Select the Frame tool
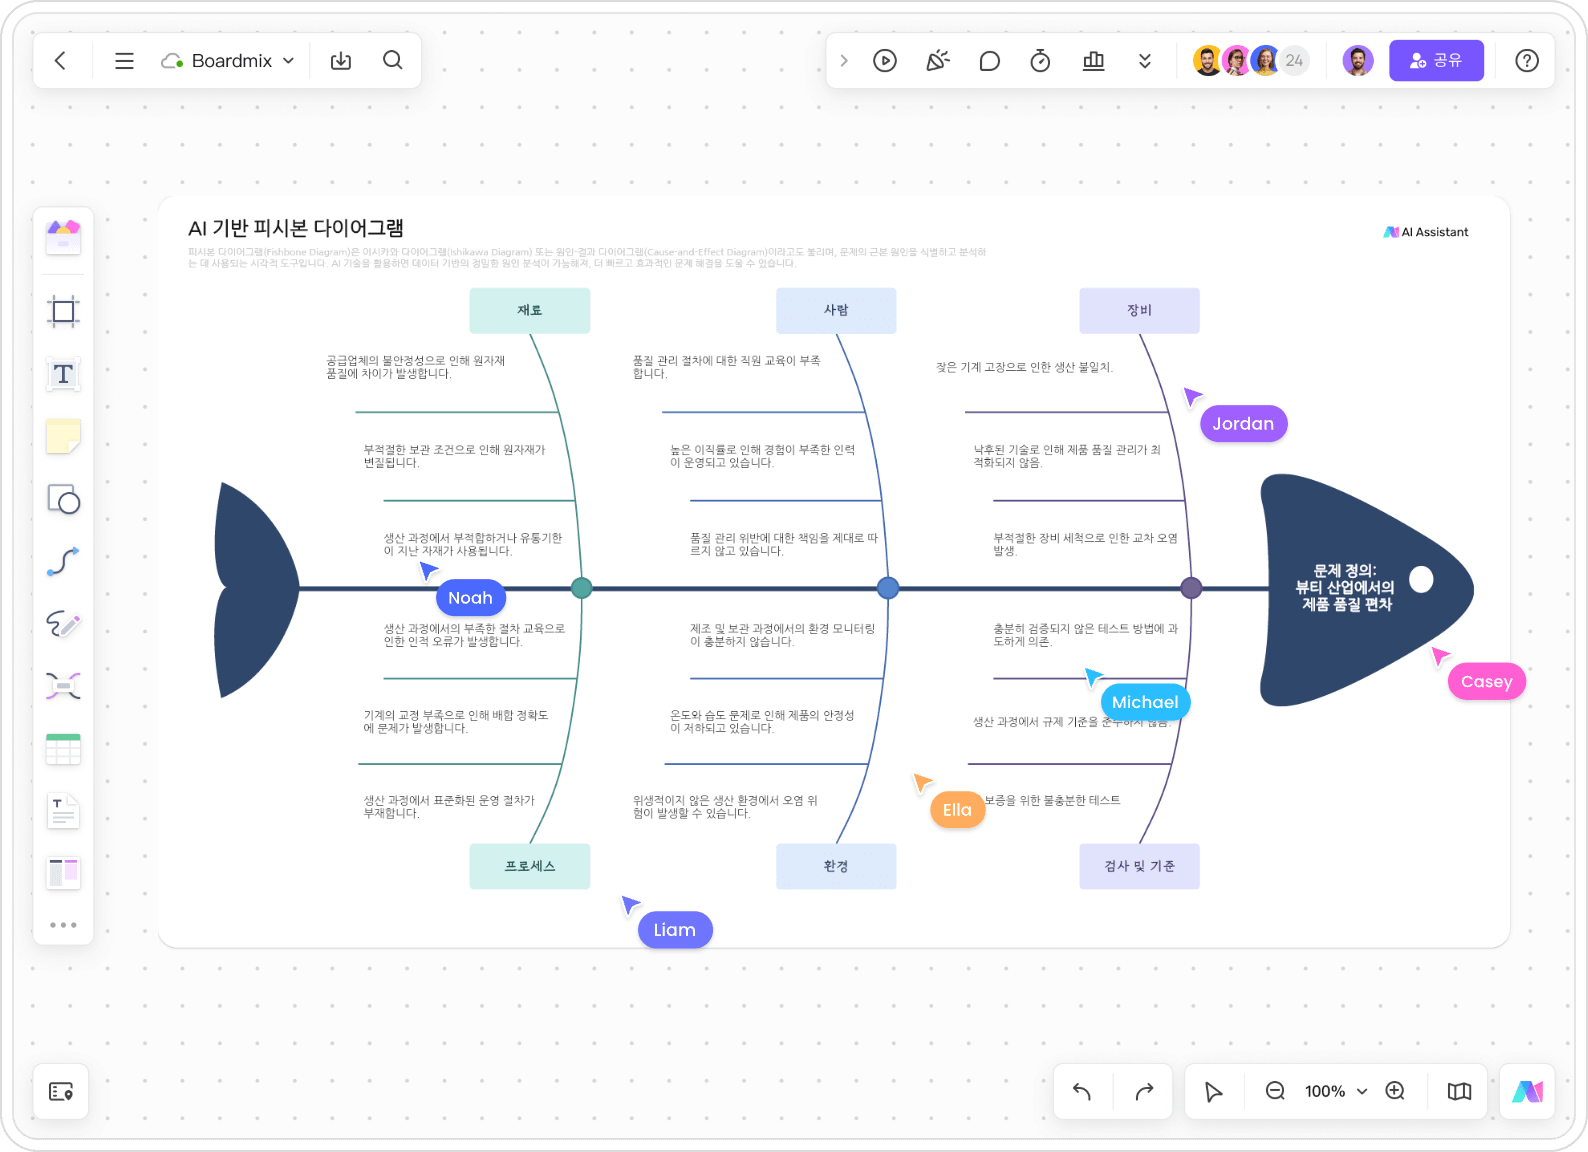Screen dimensions: 1588x1152 click(x=63, y=312)
